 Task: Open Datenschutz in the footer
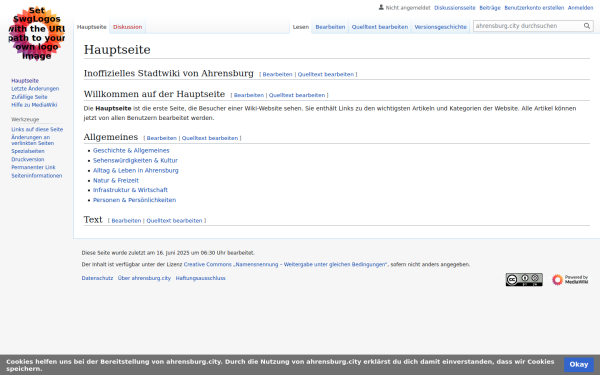(97, 278)
